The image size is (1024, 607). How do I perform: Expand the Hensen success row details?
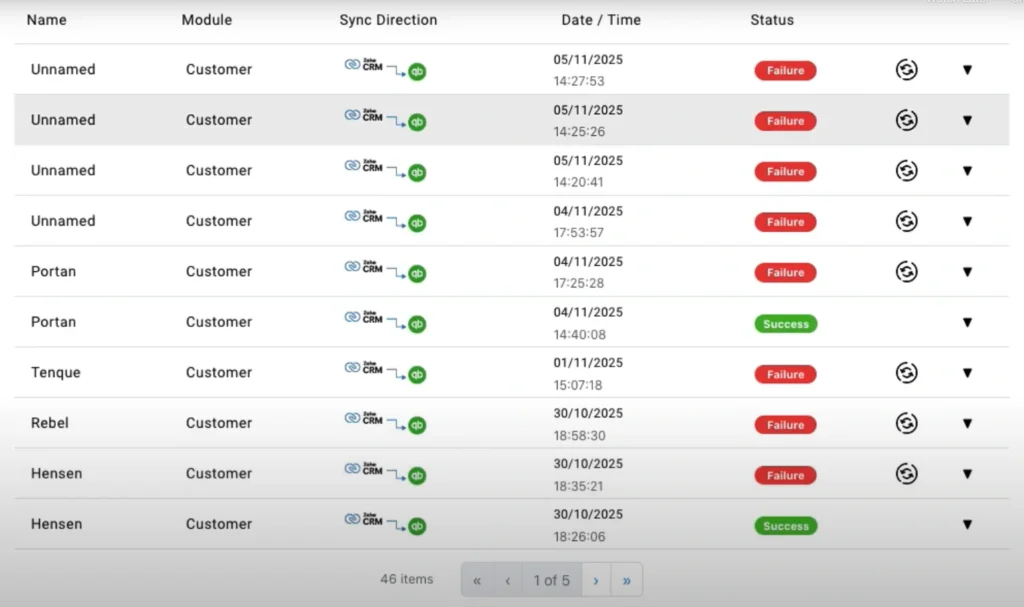pos(967,524)
